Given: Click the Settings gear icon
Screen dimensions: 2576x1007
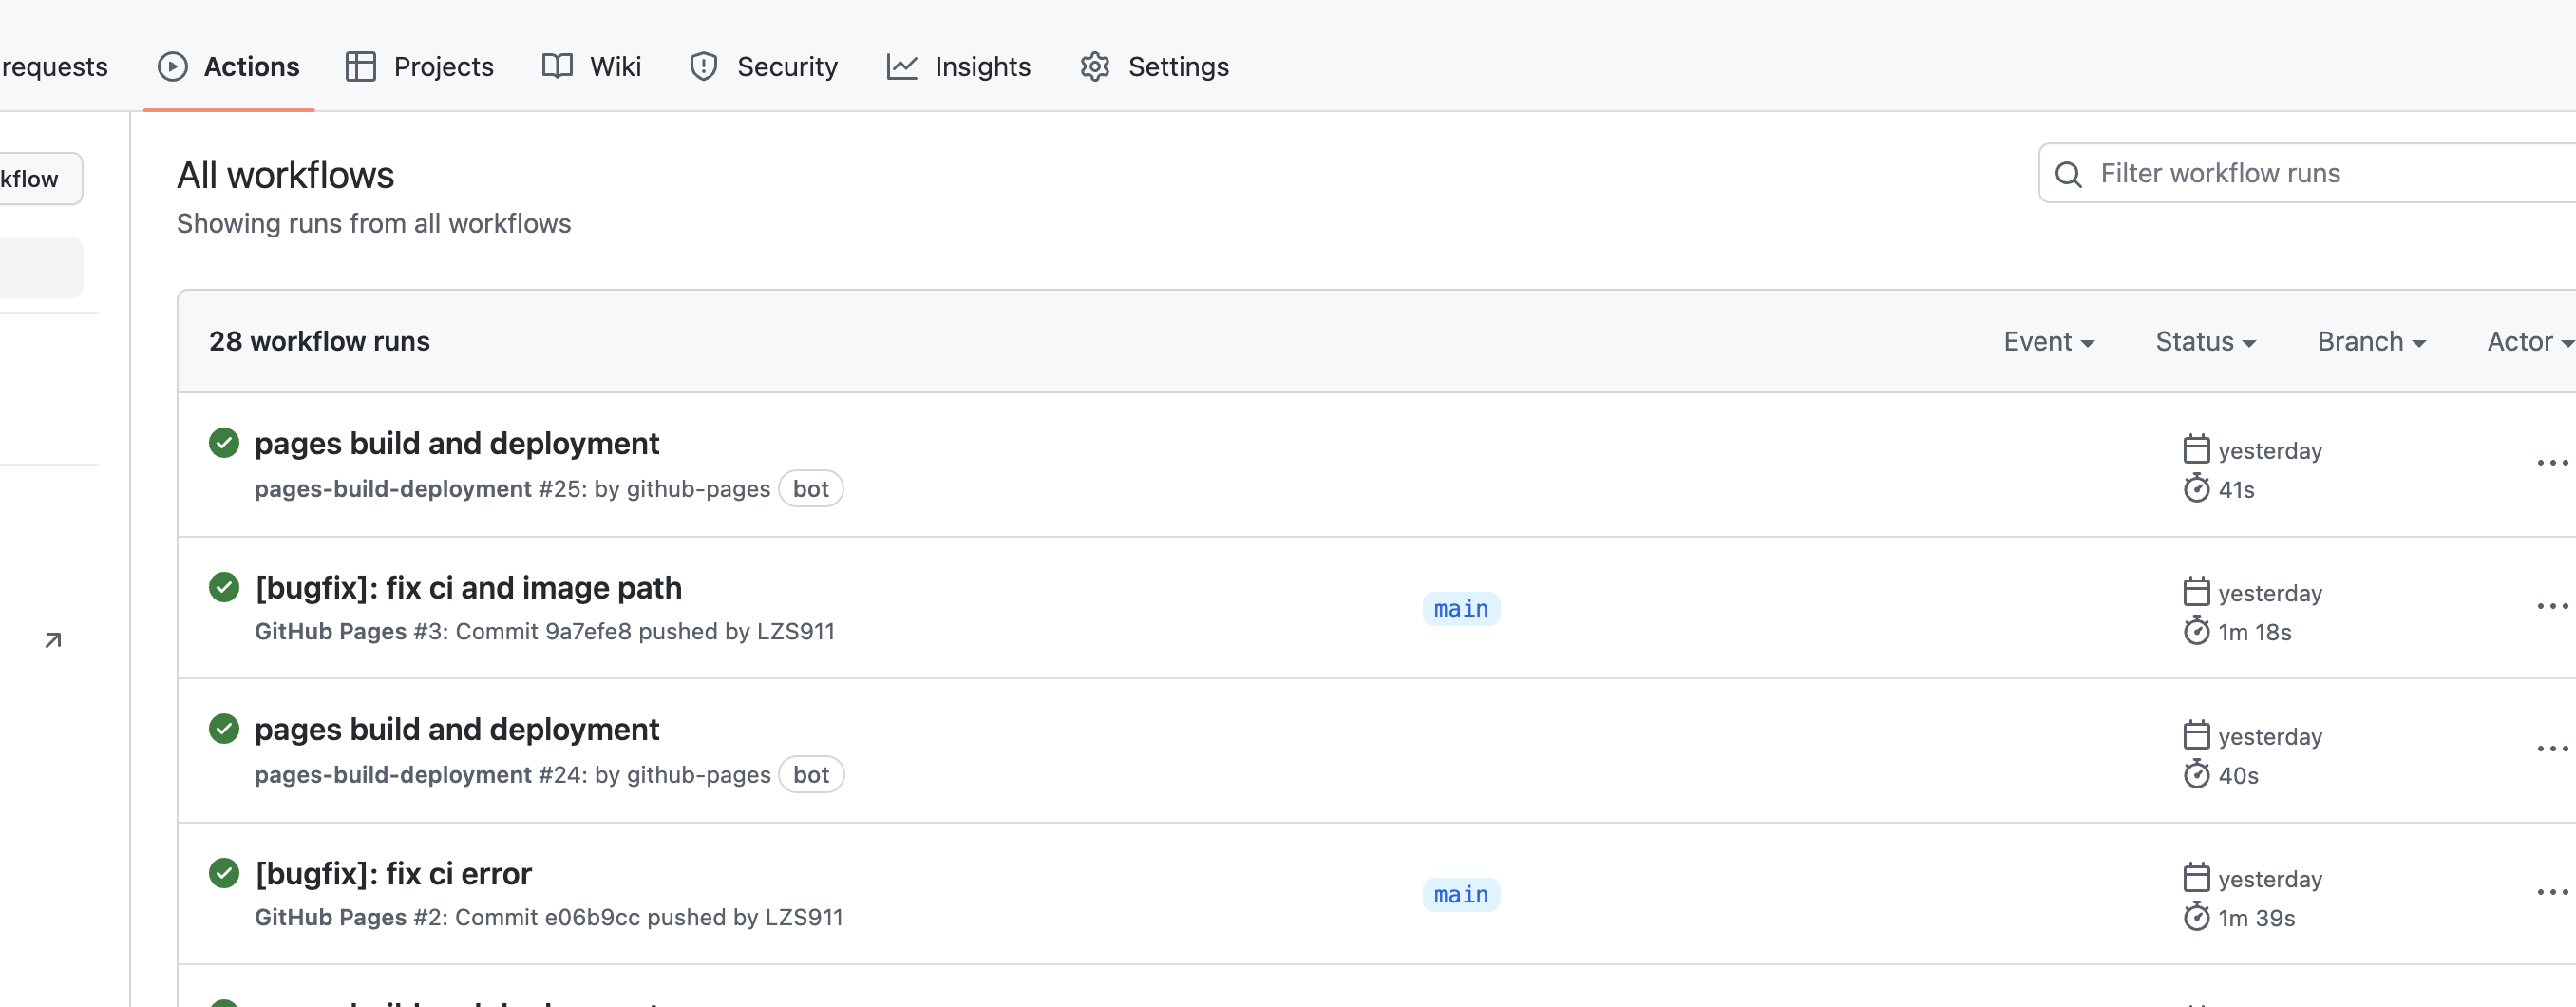Looking at the screenshot, I should pyautogui.click(x=1095, y=66).
